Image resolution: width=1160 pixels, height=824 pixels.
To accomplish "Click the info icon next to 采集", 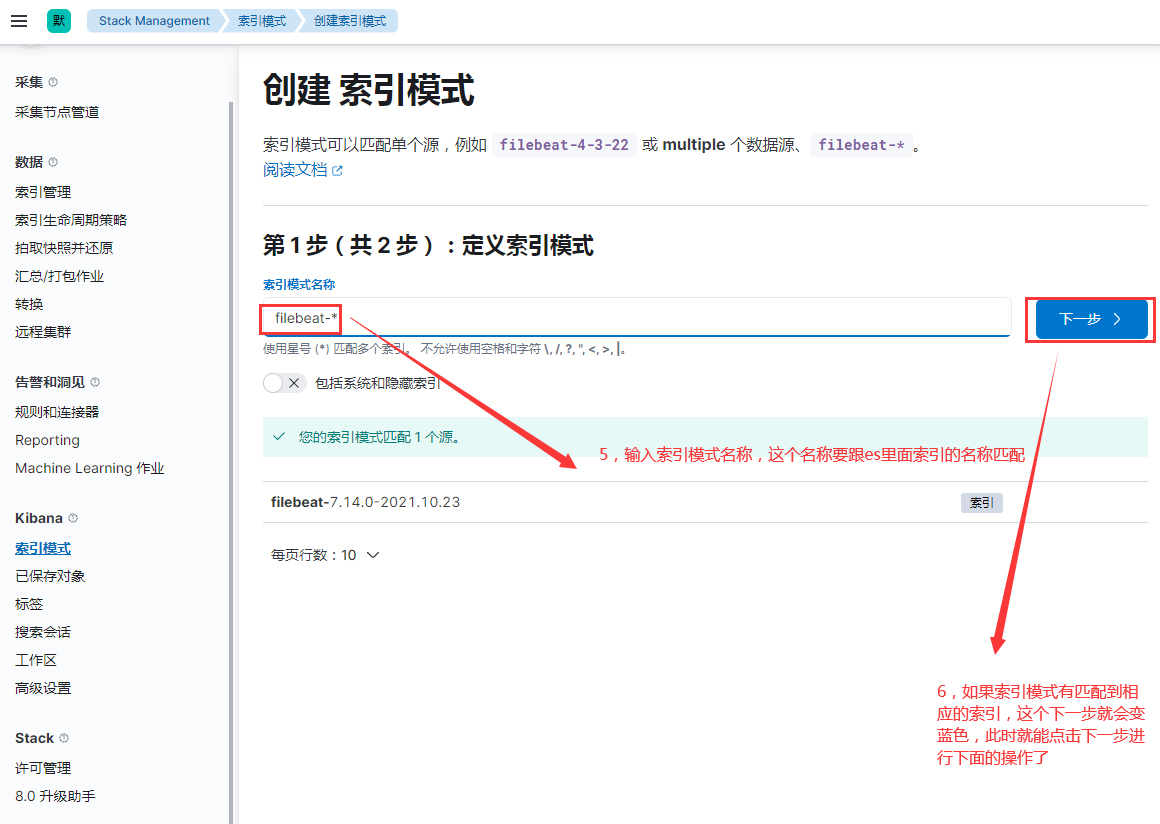I will click(53, 81).
